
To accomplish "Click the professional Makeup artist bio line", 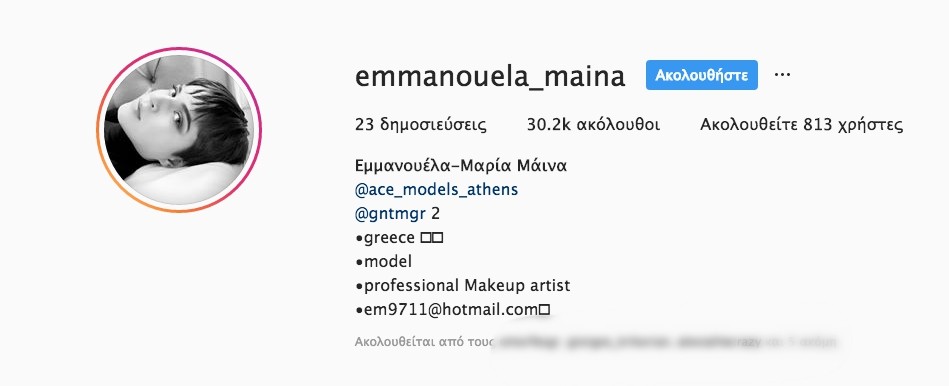I will point(463,286).
